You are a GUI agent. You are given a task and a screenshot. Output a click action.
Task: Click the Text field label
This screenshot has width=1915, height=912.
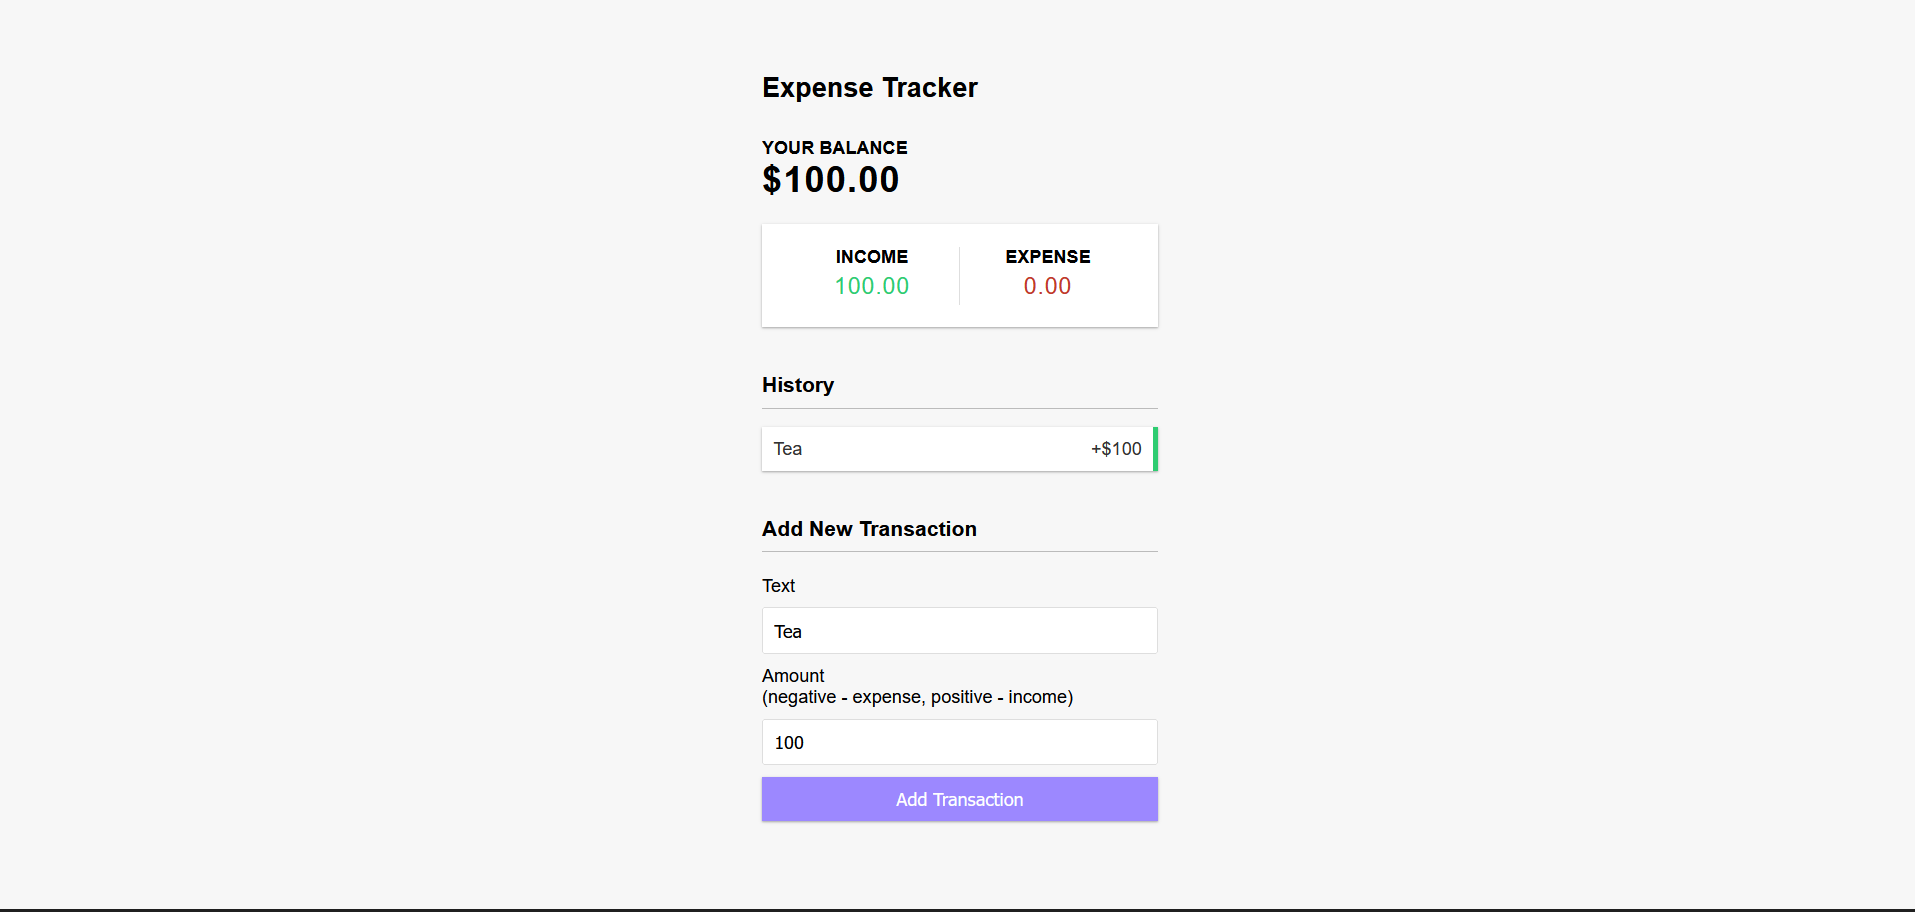pos(778,586)
